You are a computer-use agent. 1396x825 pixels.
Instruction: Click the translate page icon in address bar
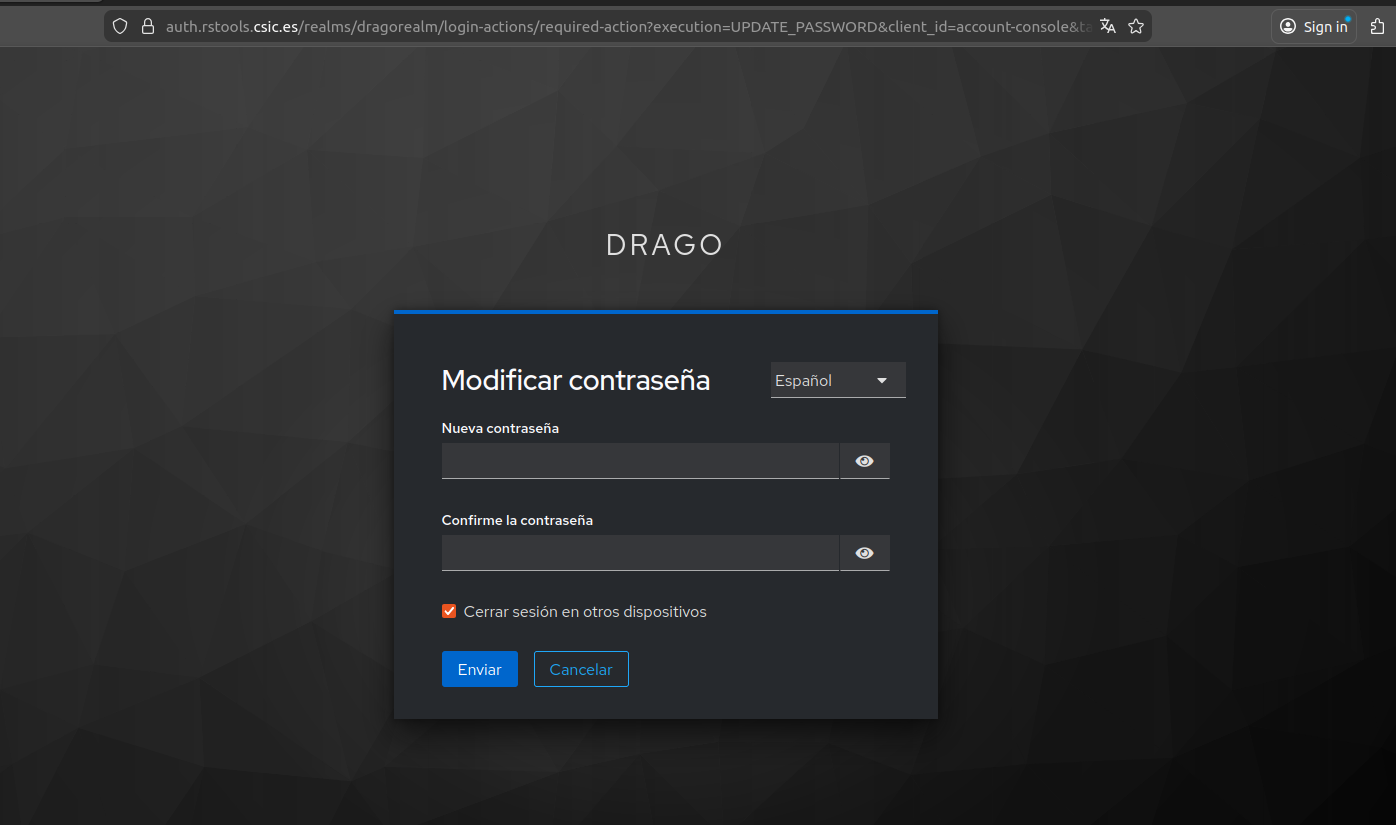tap(1107, 27)
